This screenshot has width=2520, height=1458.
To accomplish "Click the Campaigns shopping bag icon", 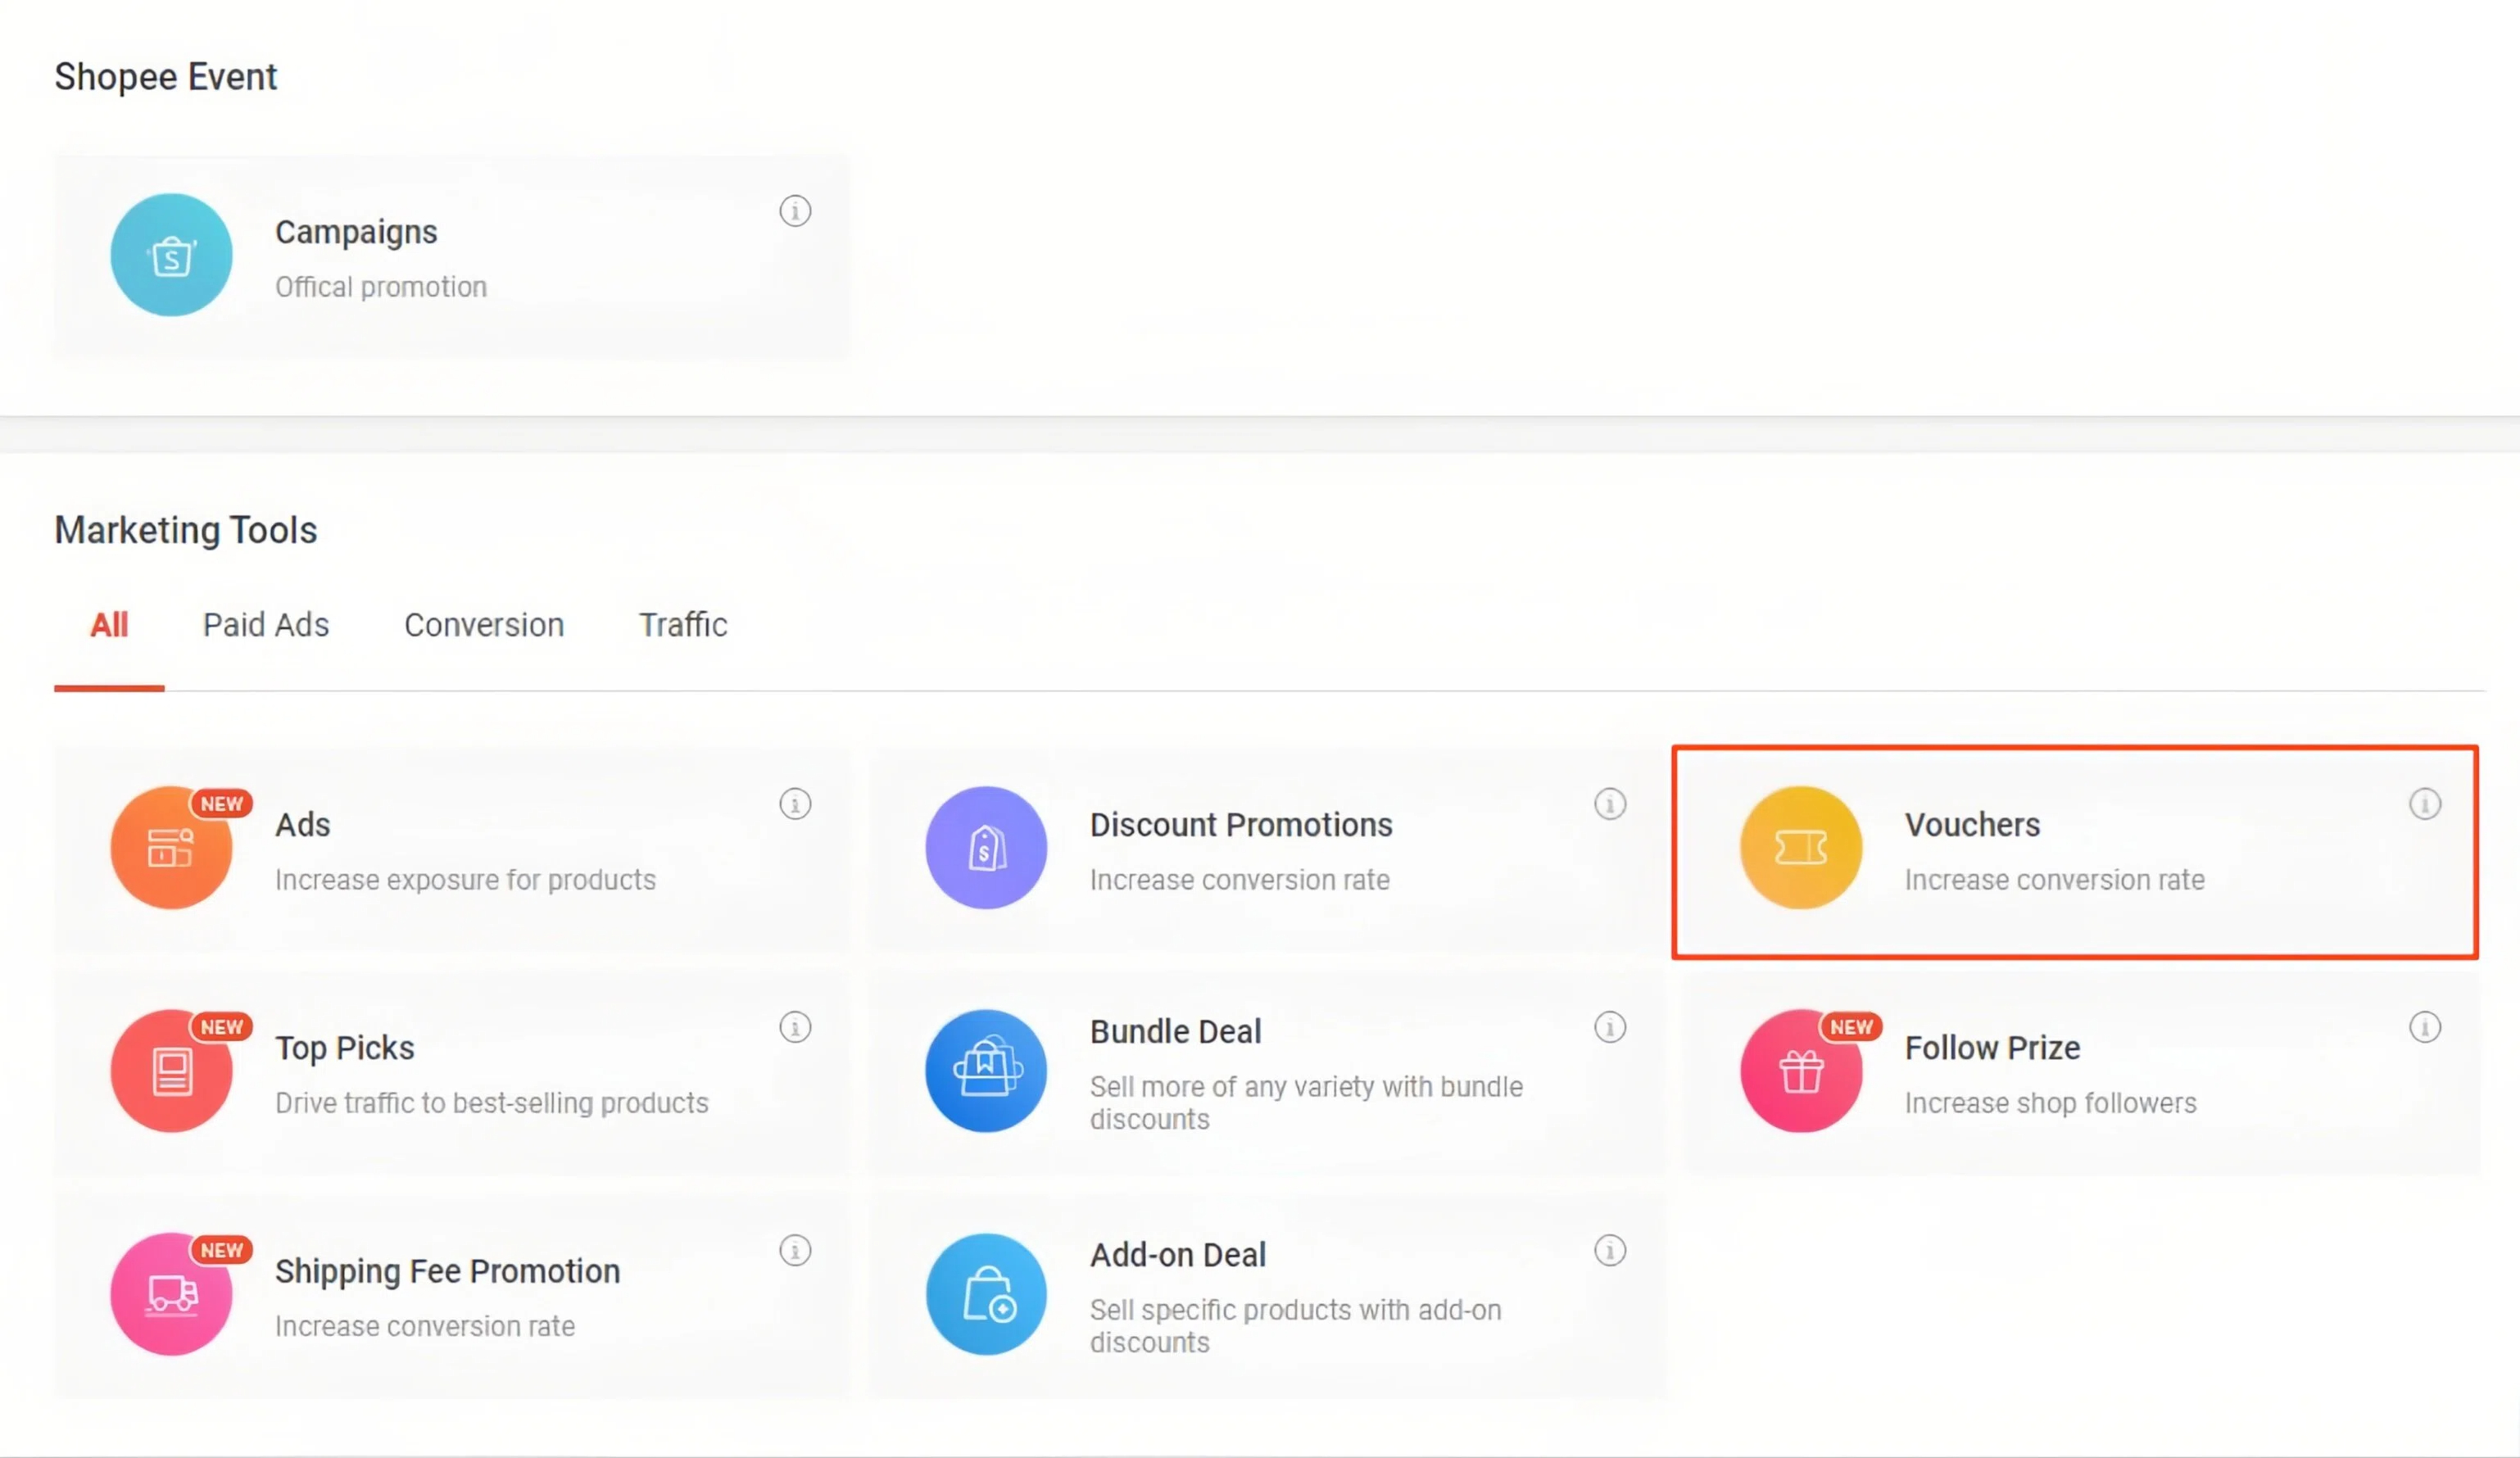I will (171, 255).
